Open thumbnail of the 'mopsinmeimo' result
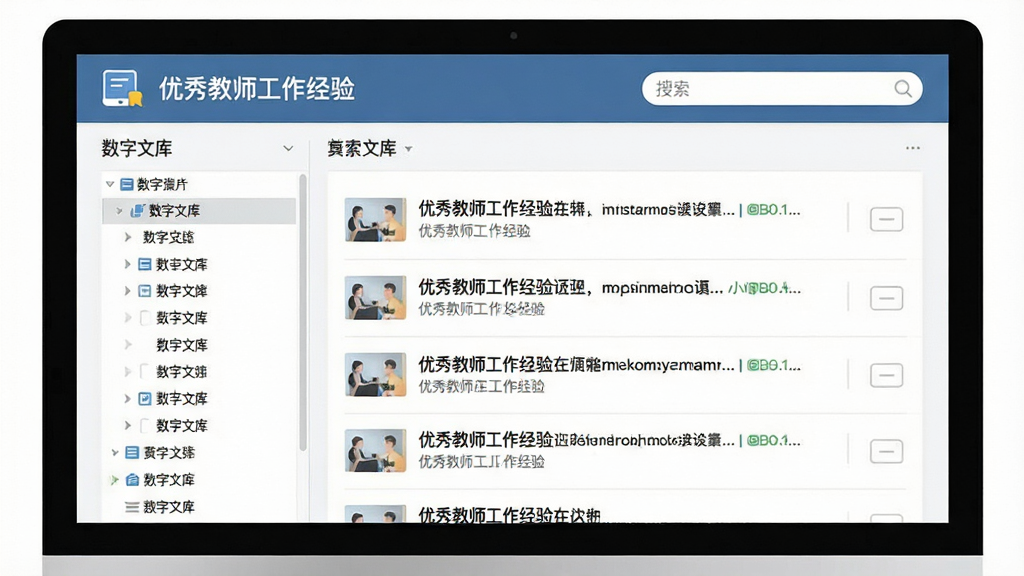The image size is (1024, 576). [x=376, y=297]
